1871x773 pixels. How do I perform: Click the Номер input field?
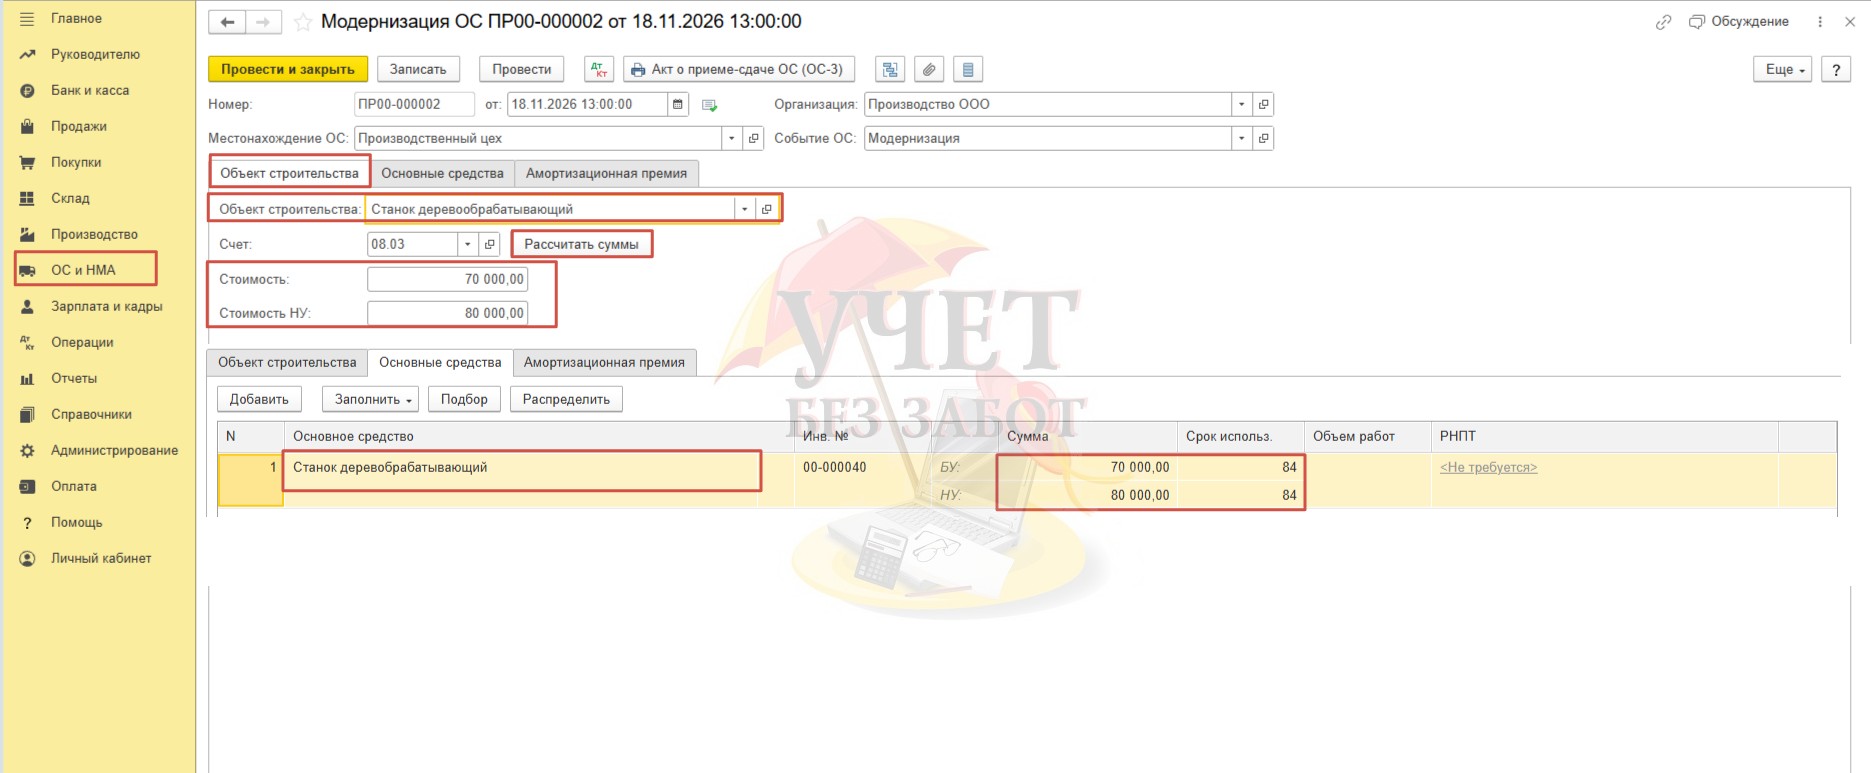(414, 104)
